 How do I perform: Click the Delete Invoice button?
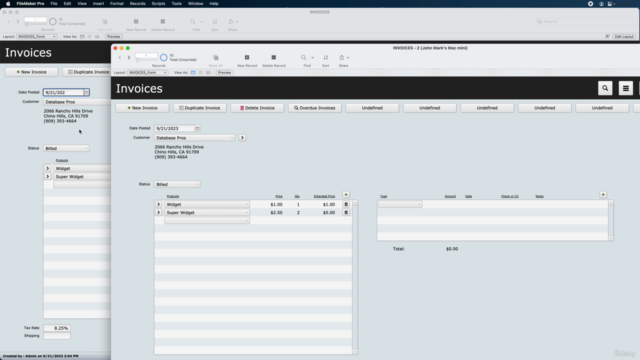(x=257, y=108)
